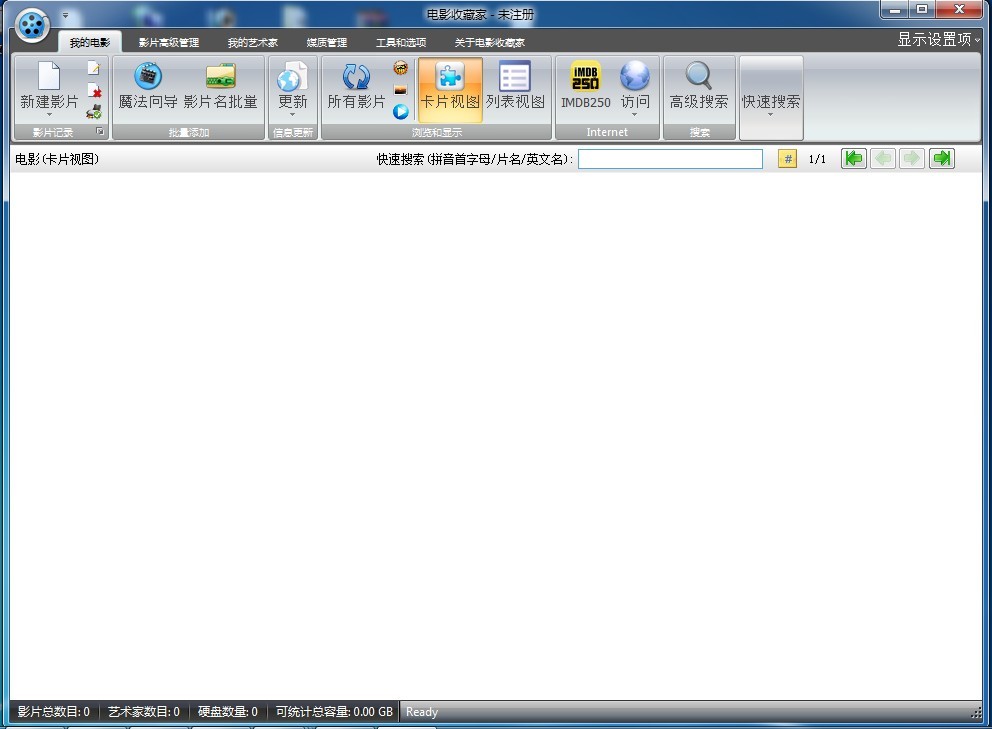Click the 所有影片 refresh icon
Viewport: 992px width, 729px height.
(356, 78)
